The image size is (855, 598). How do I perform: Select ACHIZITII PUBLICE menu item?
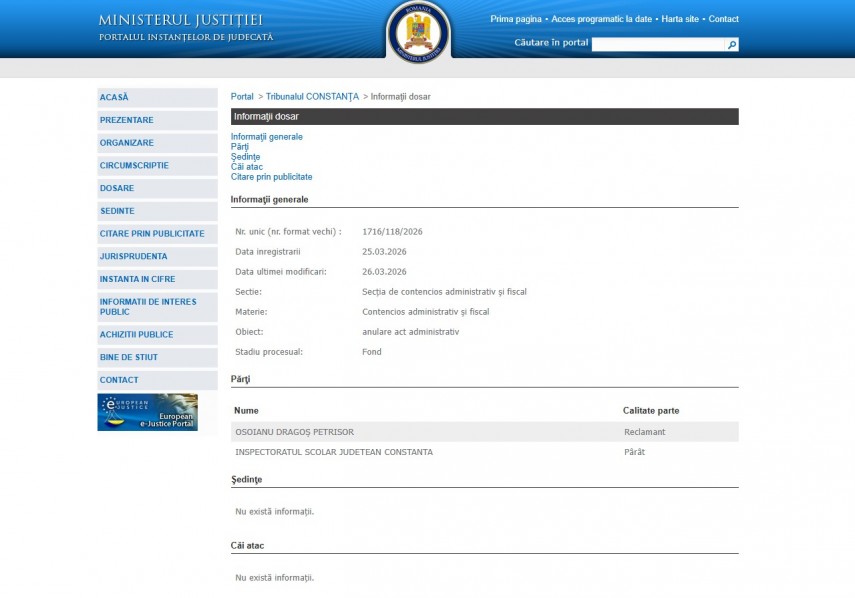click(136, 334)
